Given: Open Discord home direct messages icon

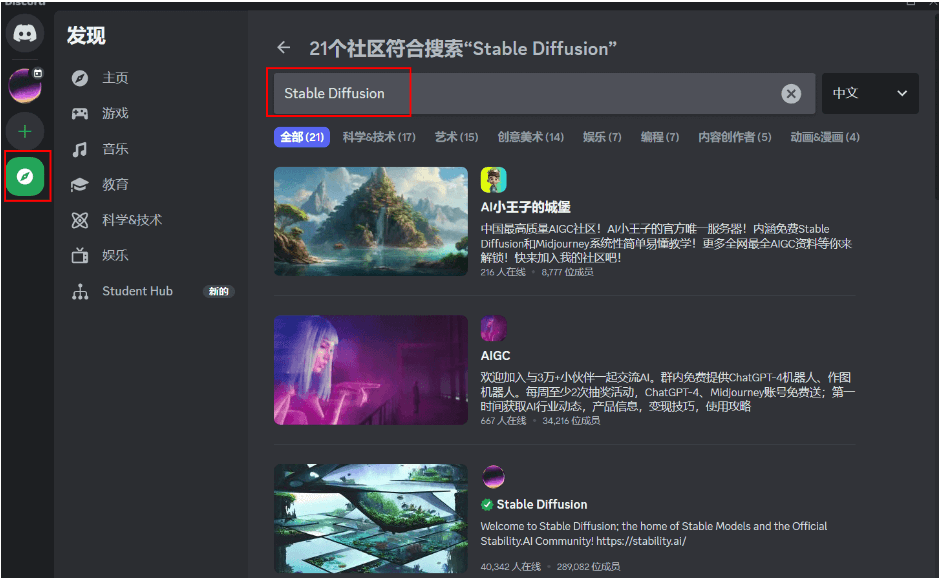Looking at the screenshot, I should 25,34.
